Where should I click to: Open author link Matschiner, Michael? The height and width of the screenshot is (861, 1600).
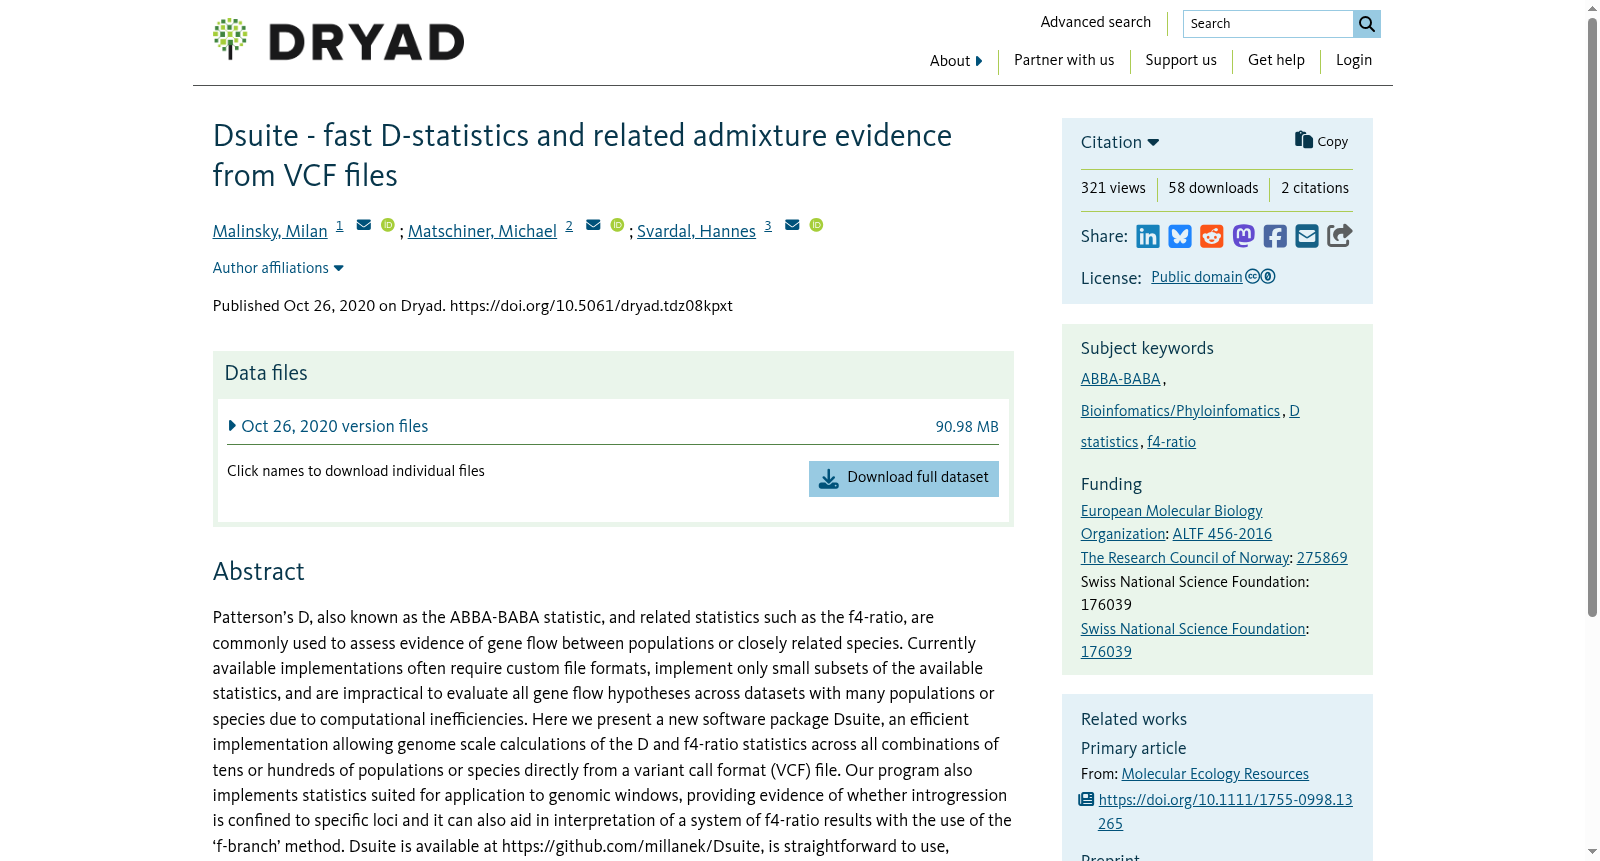[482, 231]
